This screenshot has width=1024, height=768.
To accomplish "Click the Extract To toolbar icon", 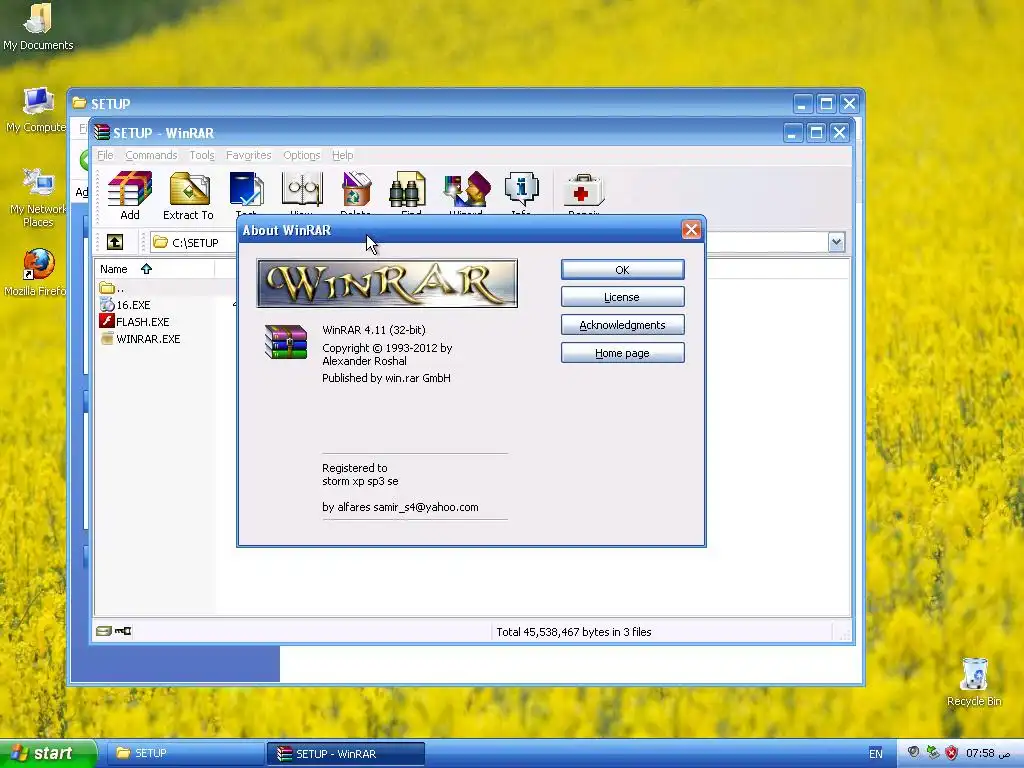I will tap(189, 195).
